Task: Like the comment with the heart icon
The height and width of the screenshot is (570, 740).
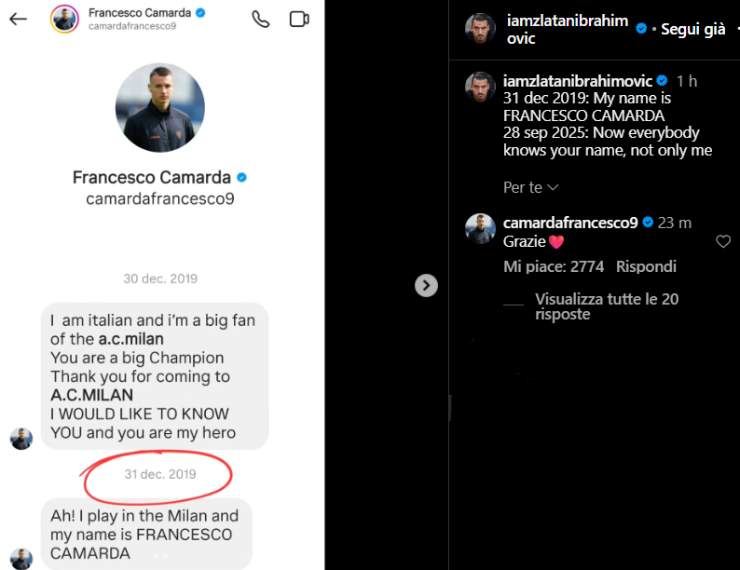Action: click(x=723, y=242)
